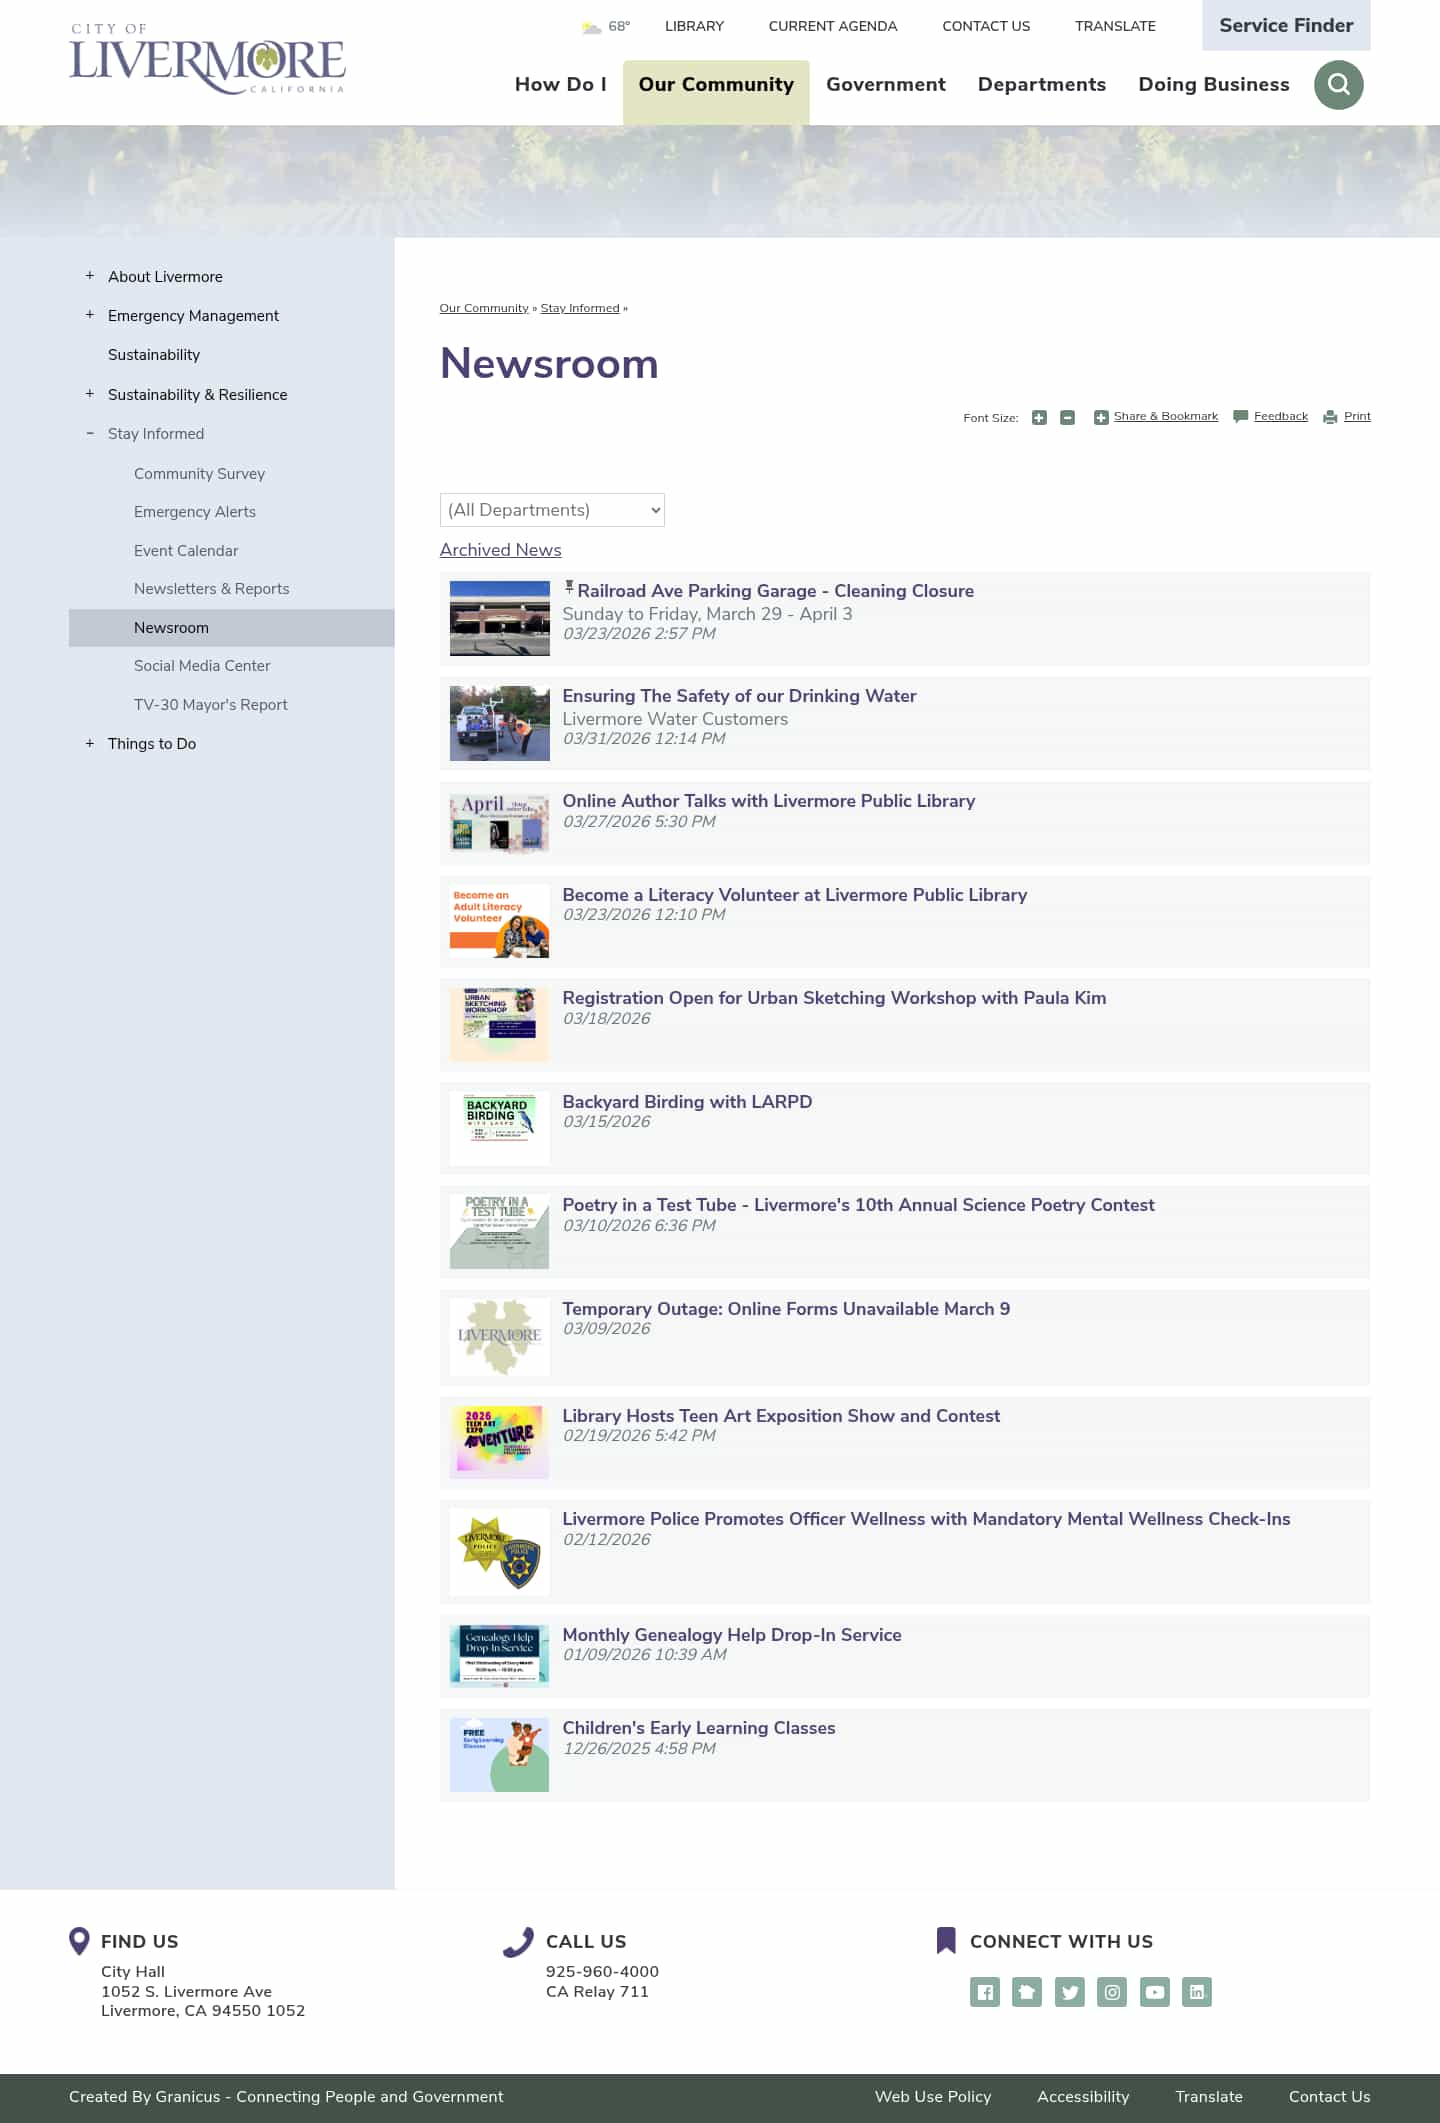Open the All Departments dropdown
Image resolution: width=1440 pixels, height=2123 pixels.
pos(552,510)
